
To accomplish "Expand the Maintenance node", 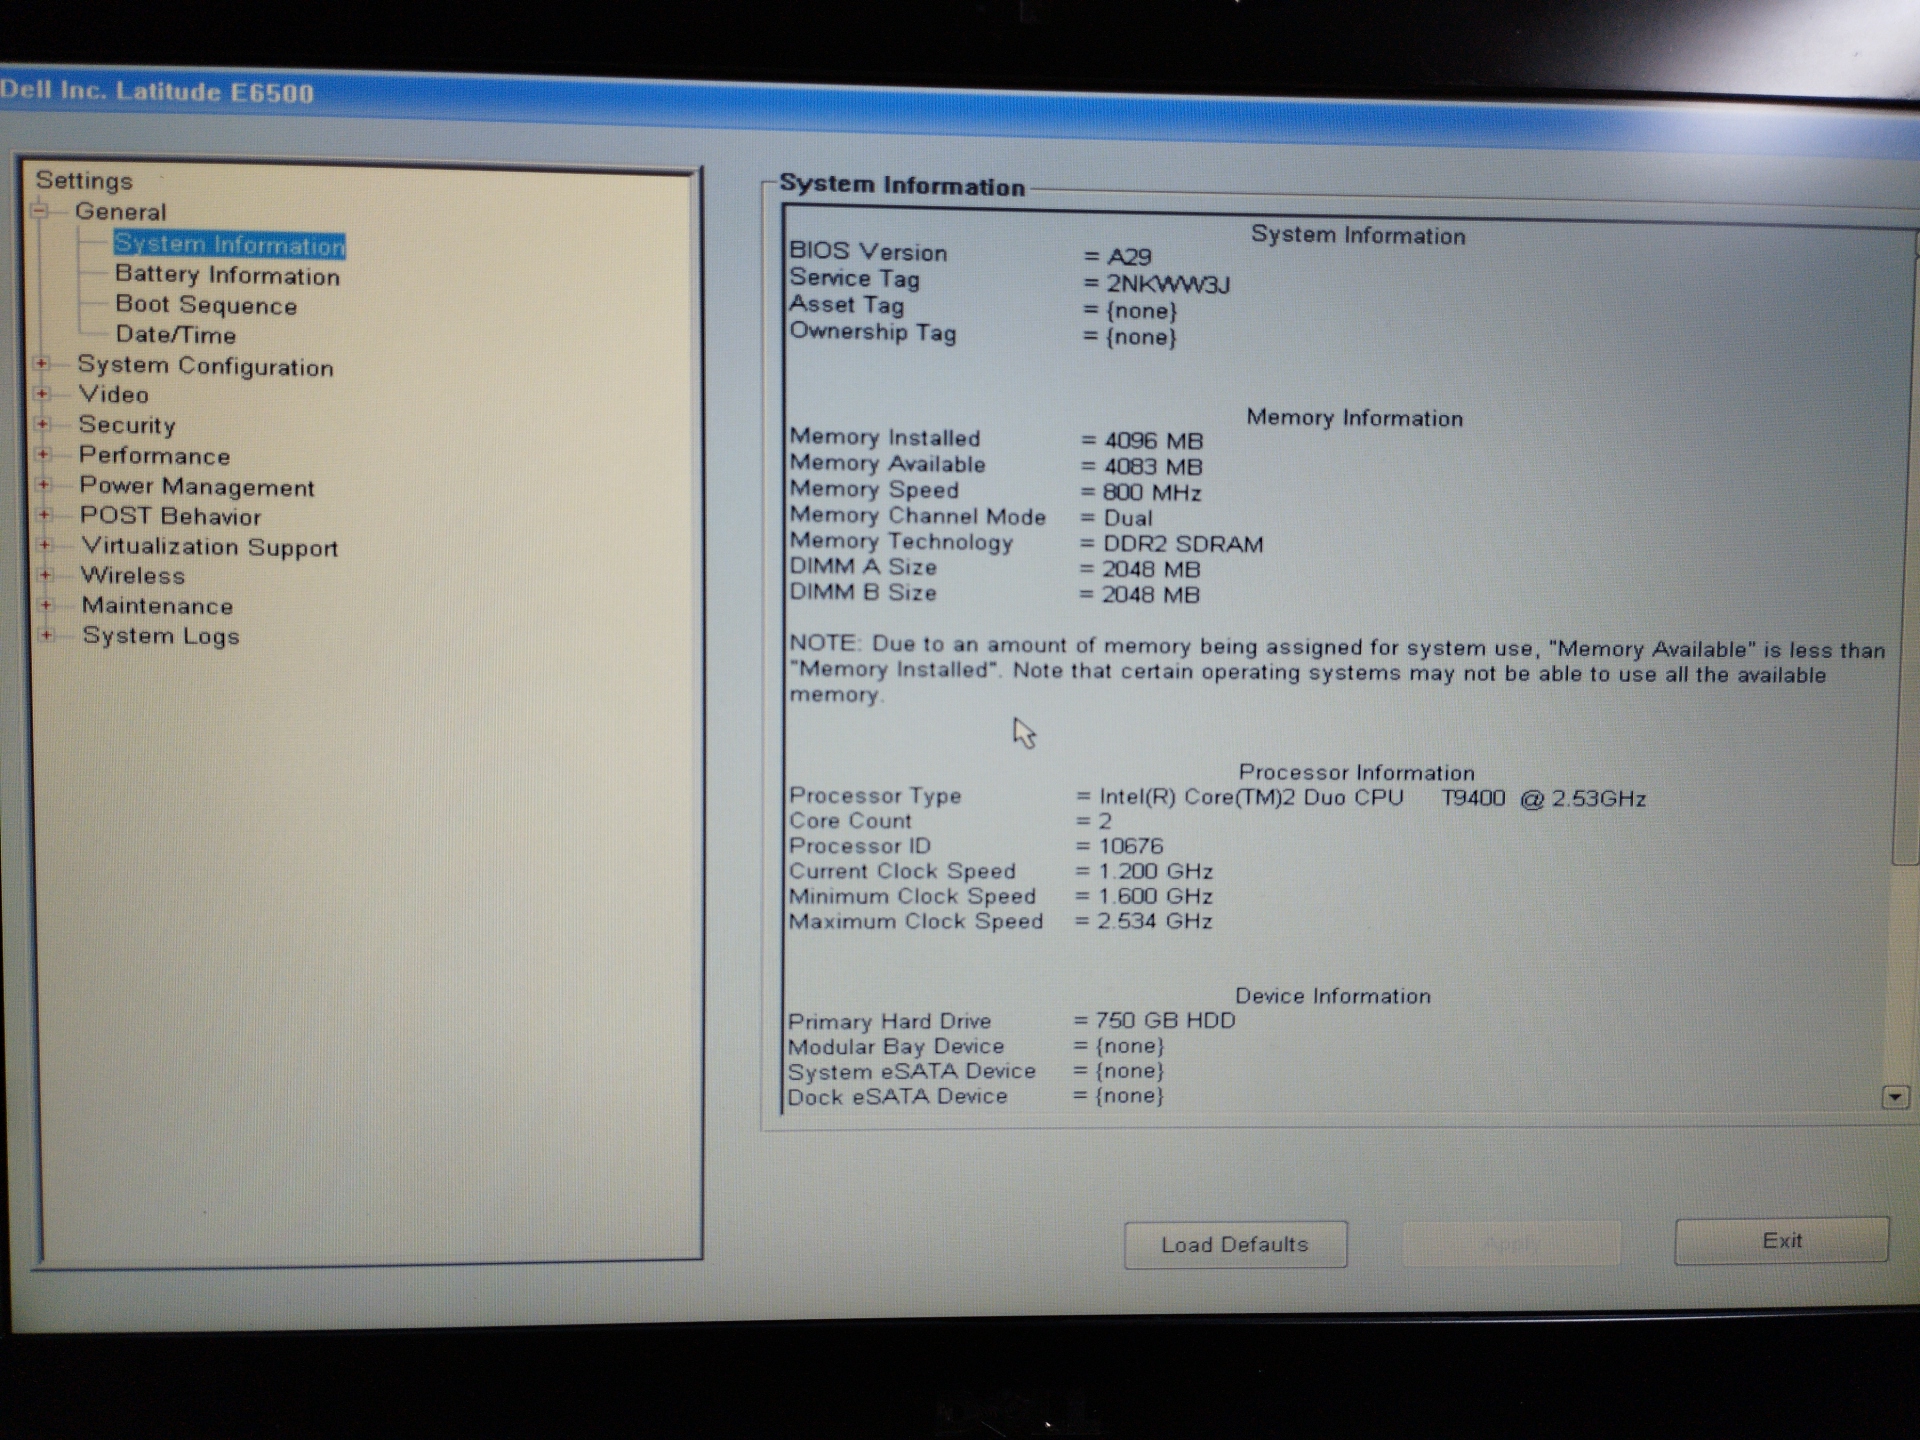I will point(46,605).
